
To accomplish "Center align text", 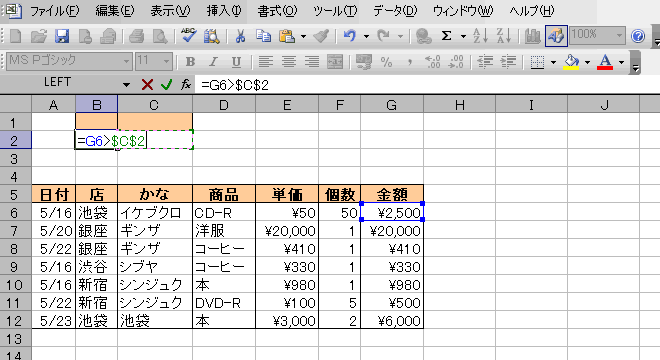I will point(289,62).
